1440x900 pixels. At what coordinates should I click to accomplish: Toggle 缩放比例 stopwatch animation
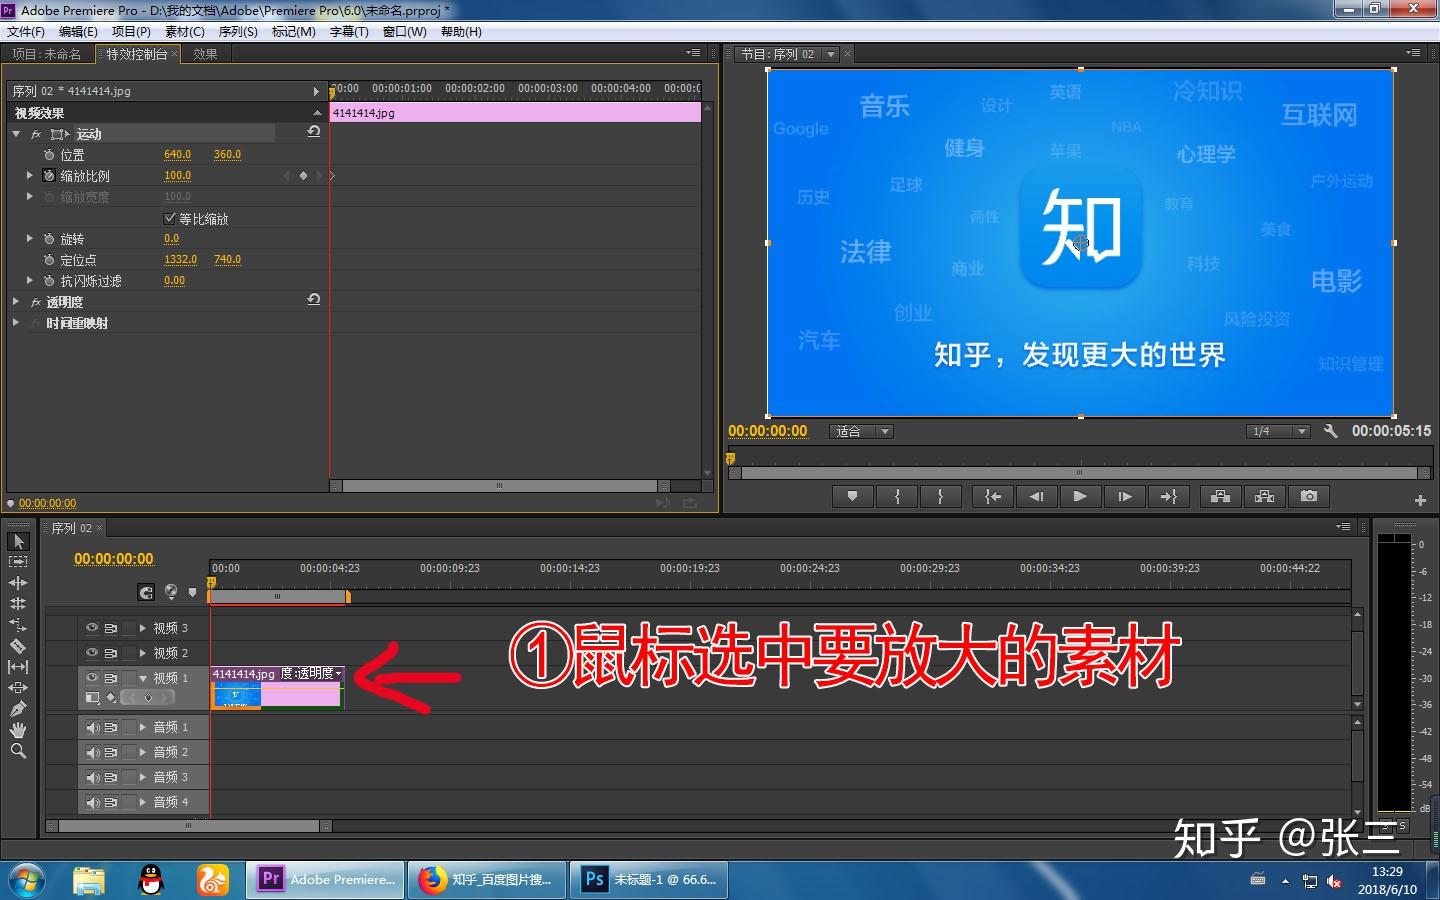coord(49,176)
